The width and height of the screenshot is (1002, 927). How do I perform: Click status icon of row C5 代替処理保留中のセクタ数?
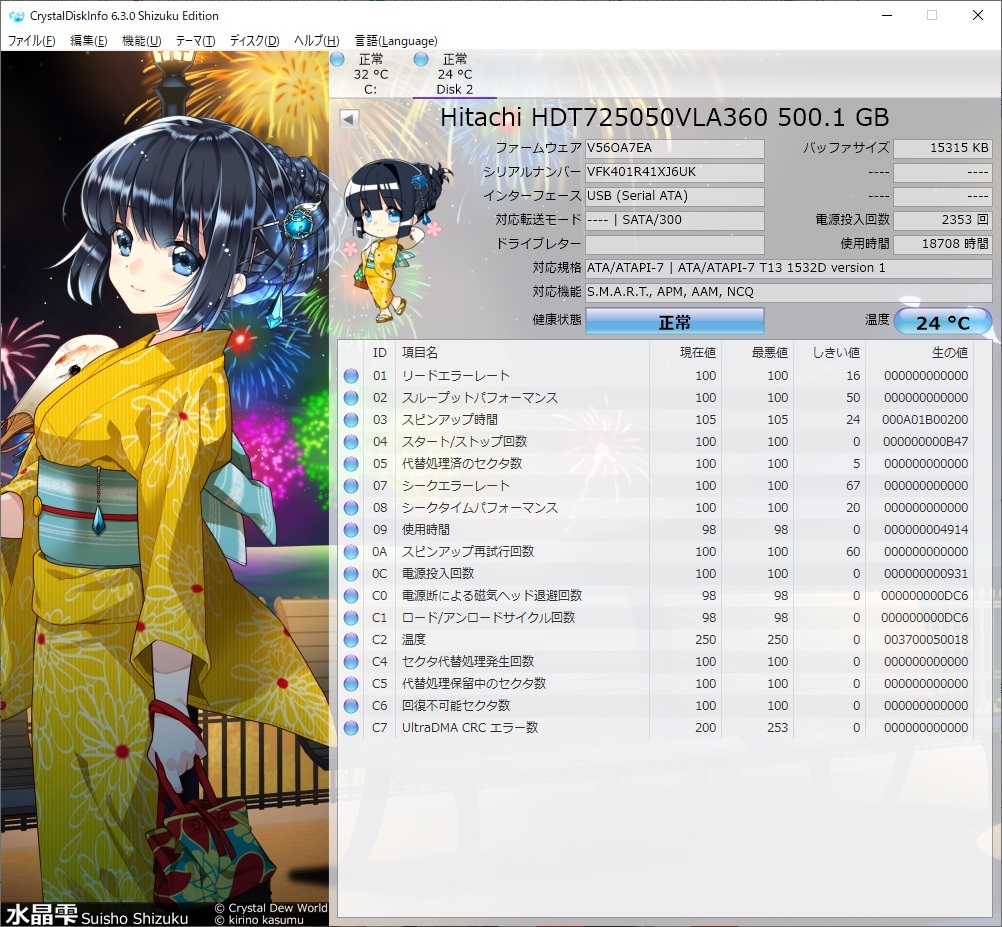(x=351, y=684)
